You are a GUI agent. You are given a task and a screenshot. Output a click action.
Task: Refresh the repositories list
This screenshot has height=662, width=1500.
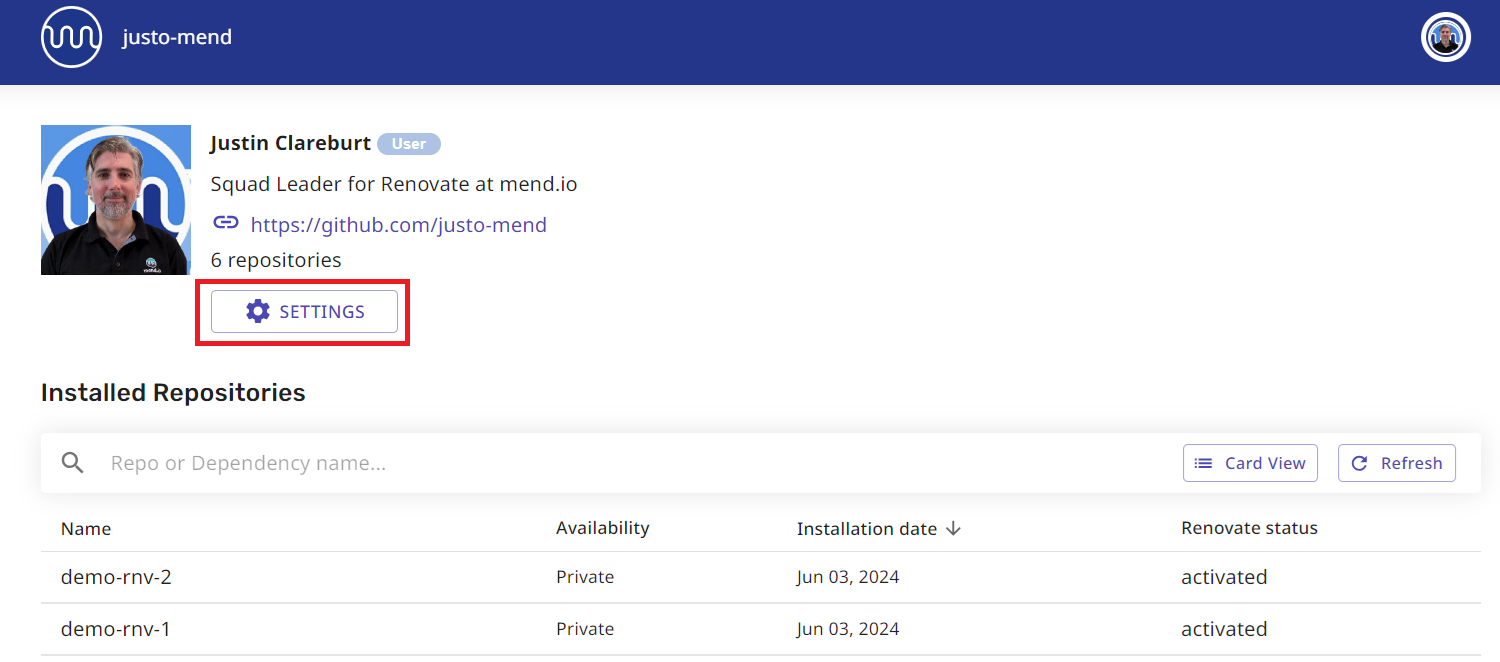tap(1397, 463)
